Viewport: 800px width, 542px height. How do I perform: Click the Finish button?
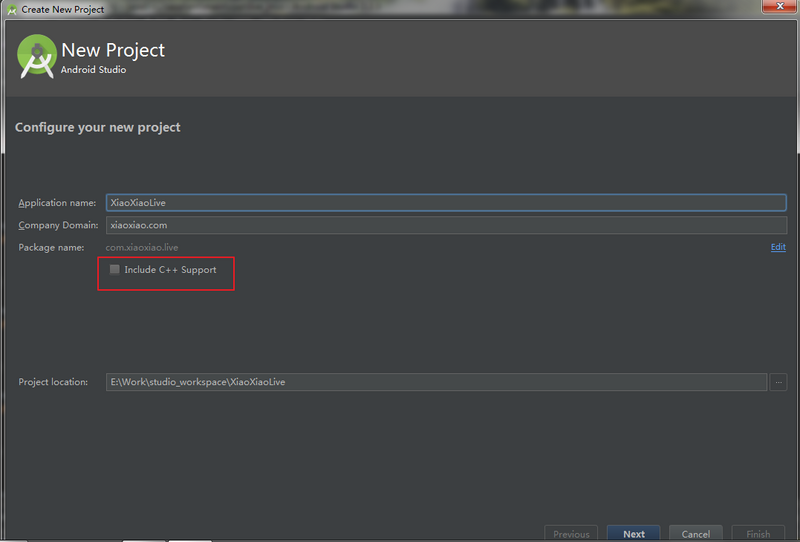pyautogui.click(x=758, y=533)
